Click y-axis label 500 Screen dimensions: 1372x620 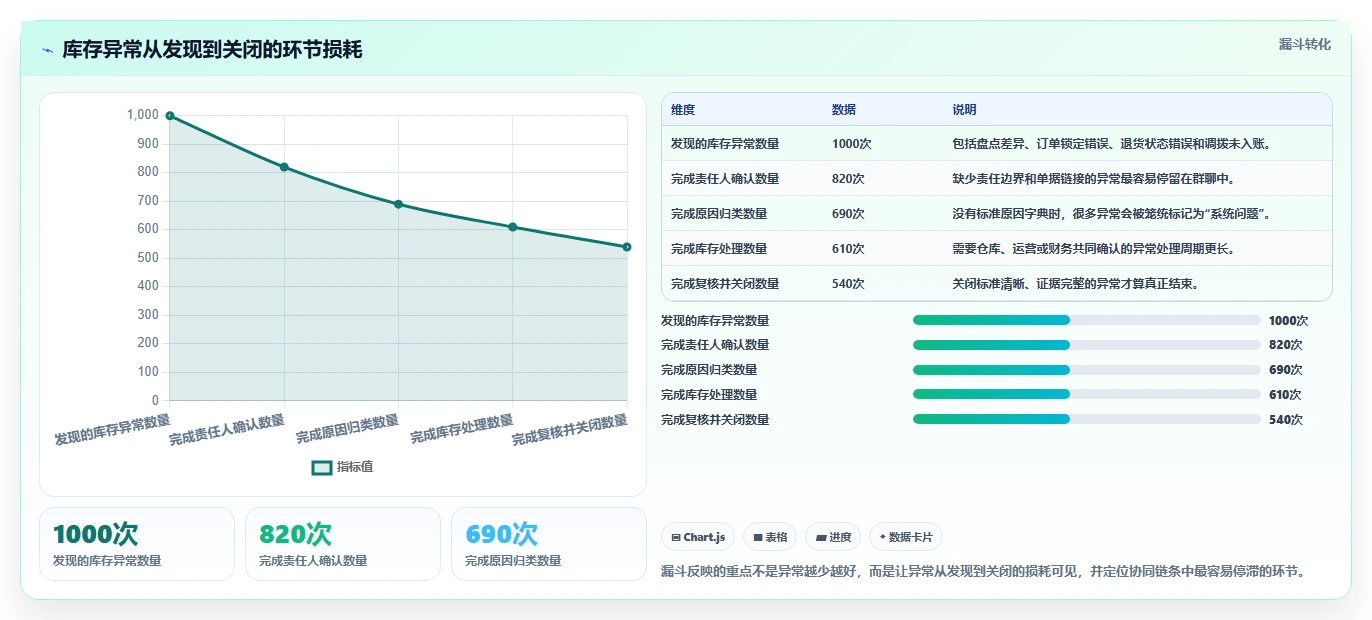coord(148,258)
